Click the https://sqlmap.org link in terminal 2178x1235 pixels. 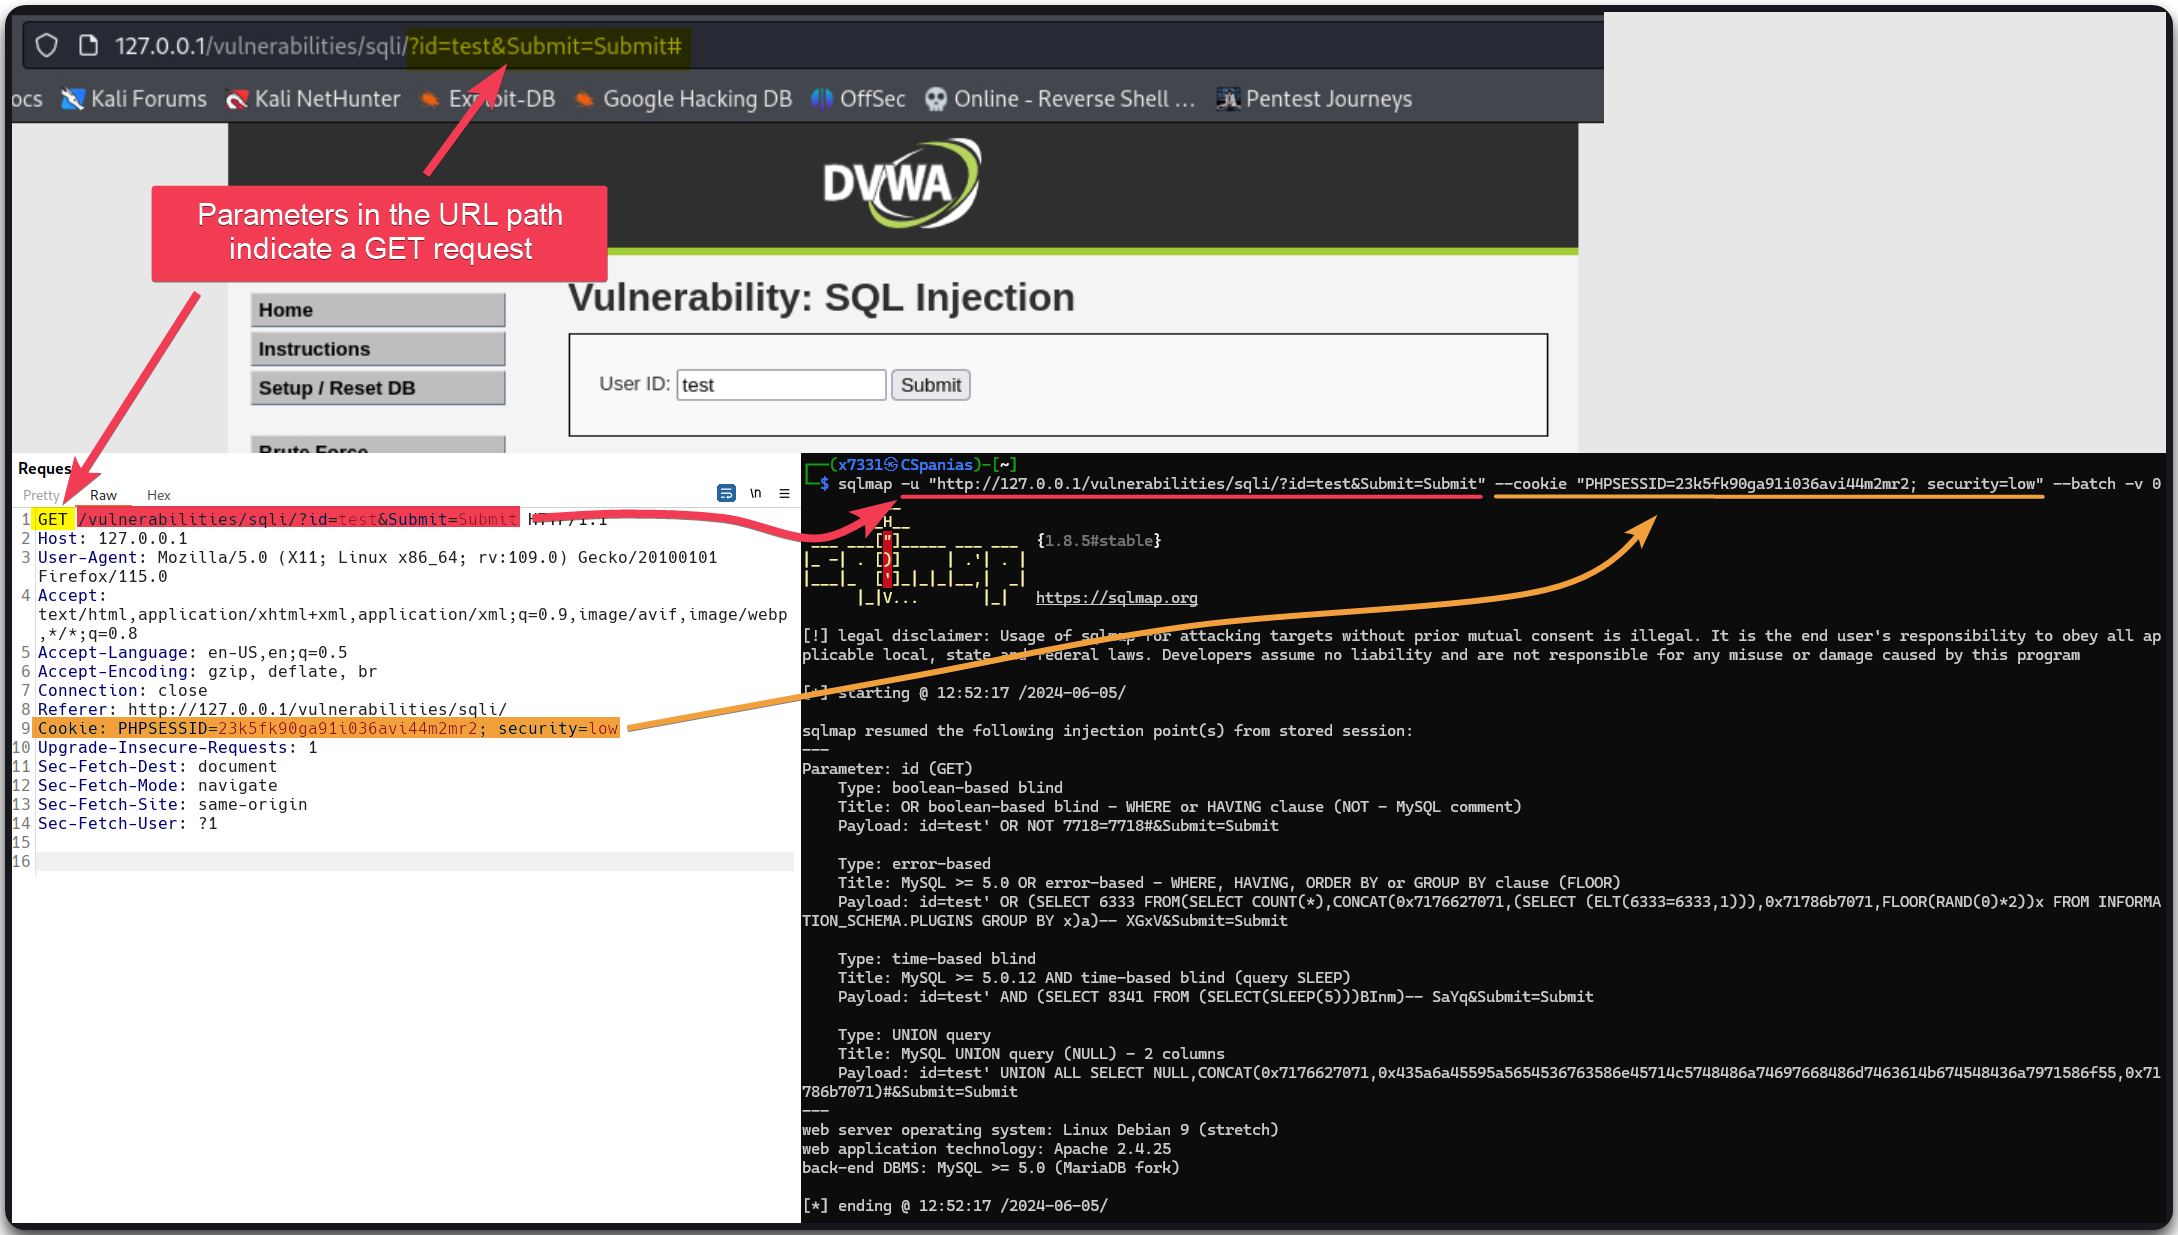tap(1116, 598)
